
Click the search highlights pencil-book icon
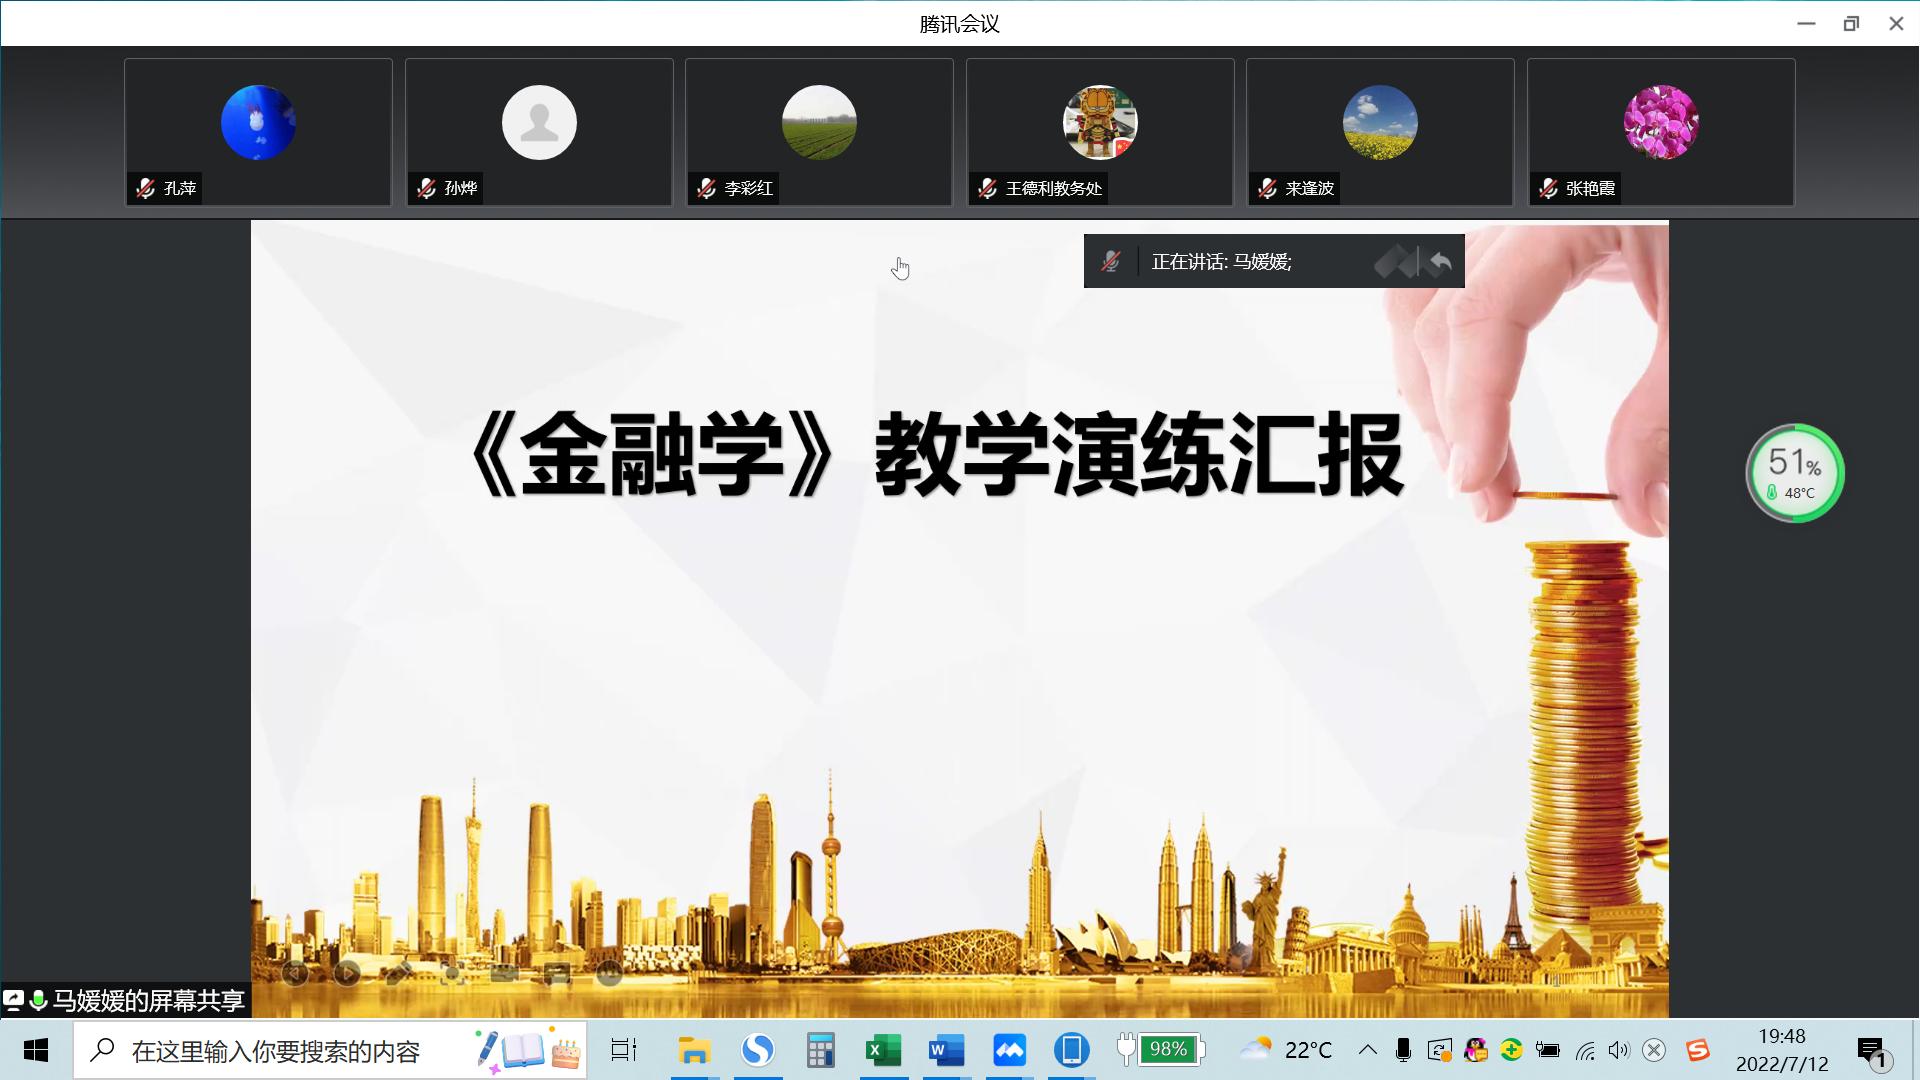(x=528, y=1050)
